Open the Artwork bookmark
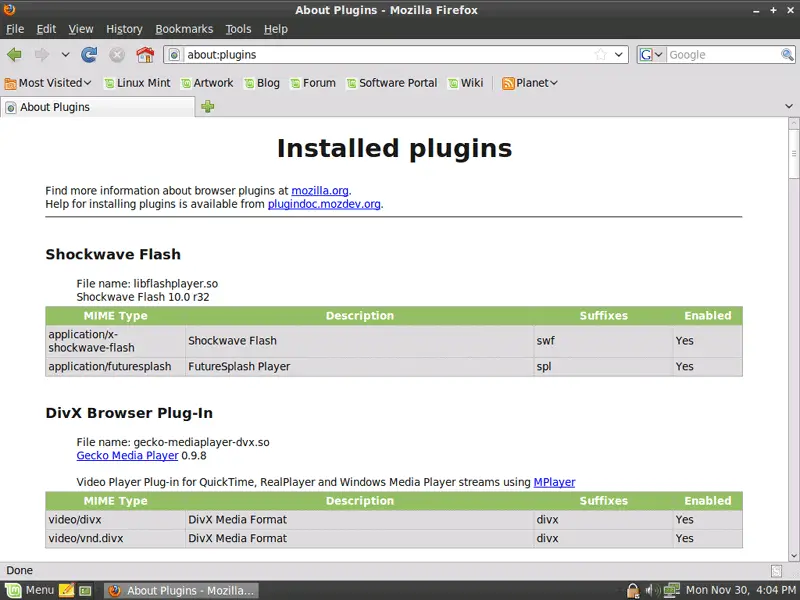 tap(207, 83)
